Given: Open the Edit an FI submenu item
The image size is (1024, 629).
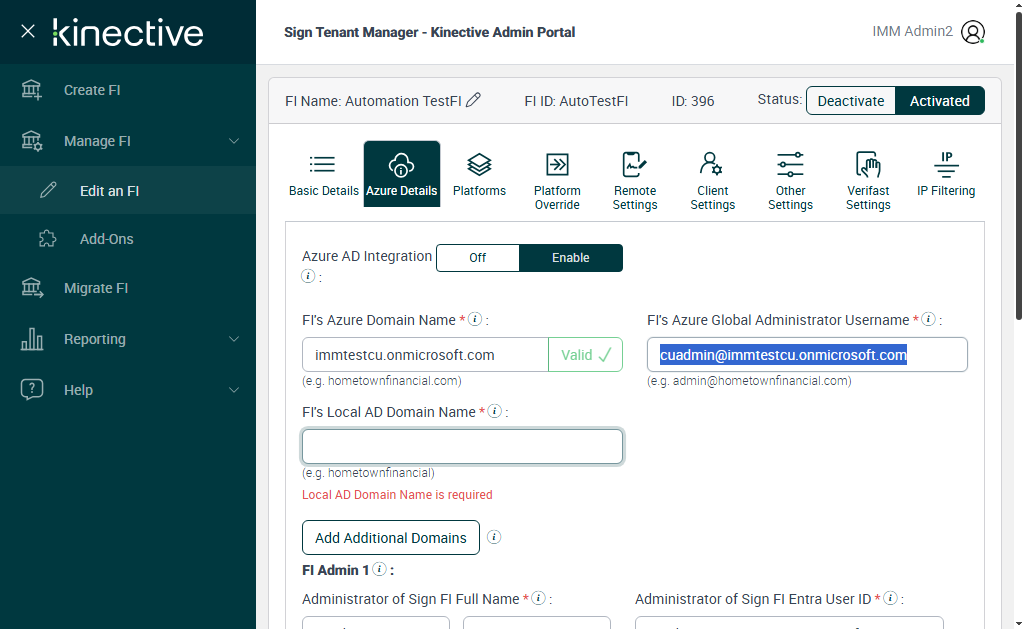Looking at the screenshot, I should coord(128,190).
